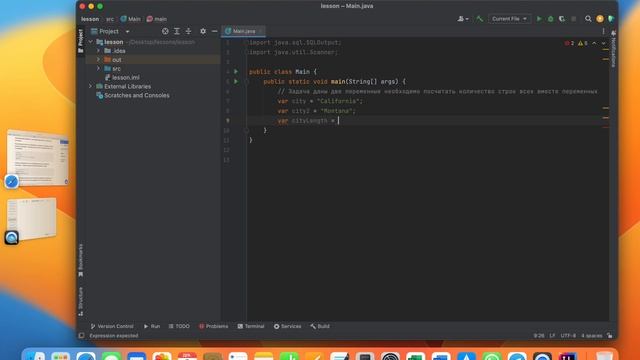
Task: Click LF line separator in status bar
Action: coord(552,336)
